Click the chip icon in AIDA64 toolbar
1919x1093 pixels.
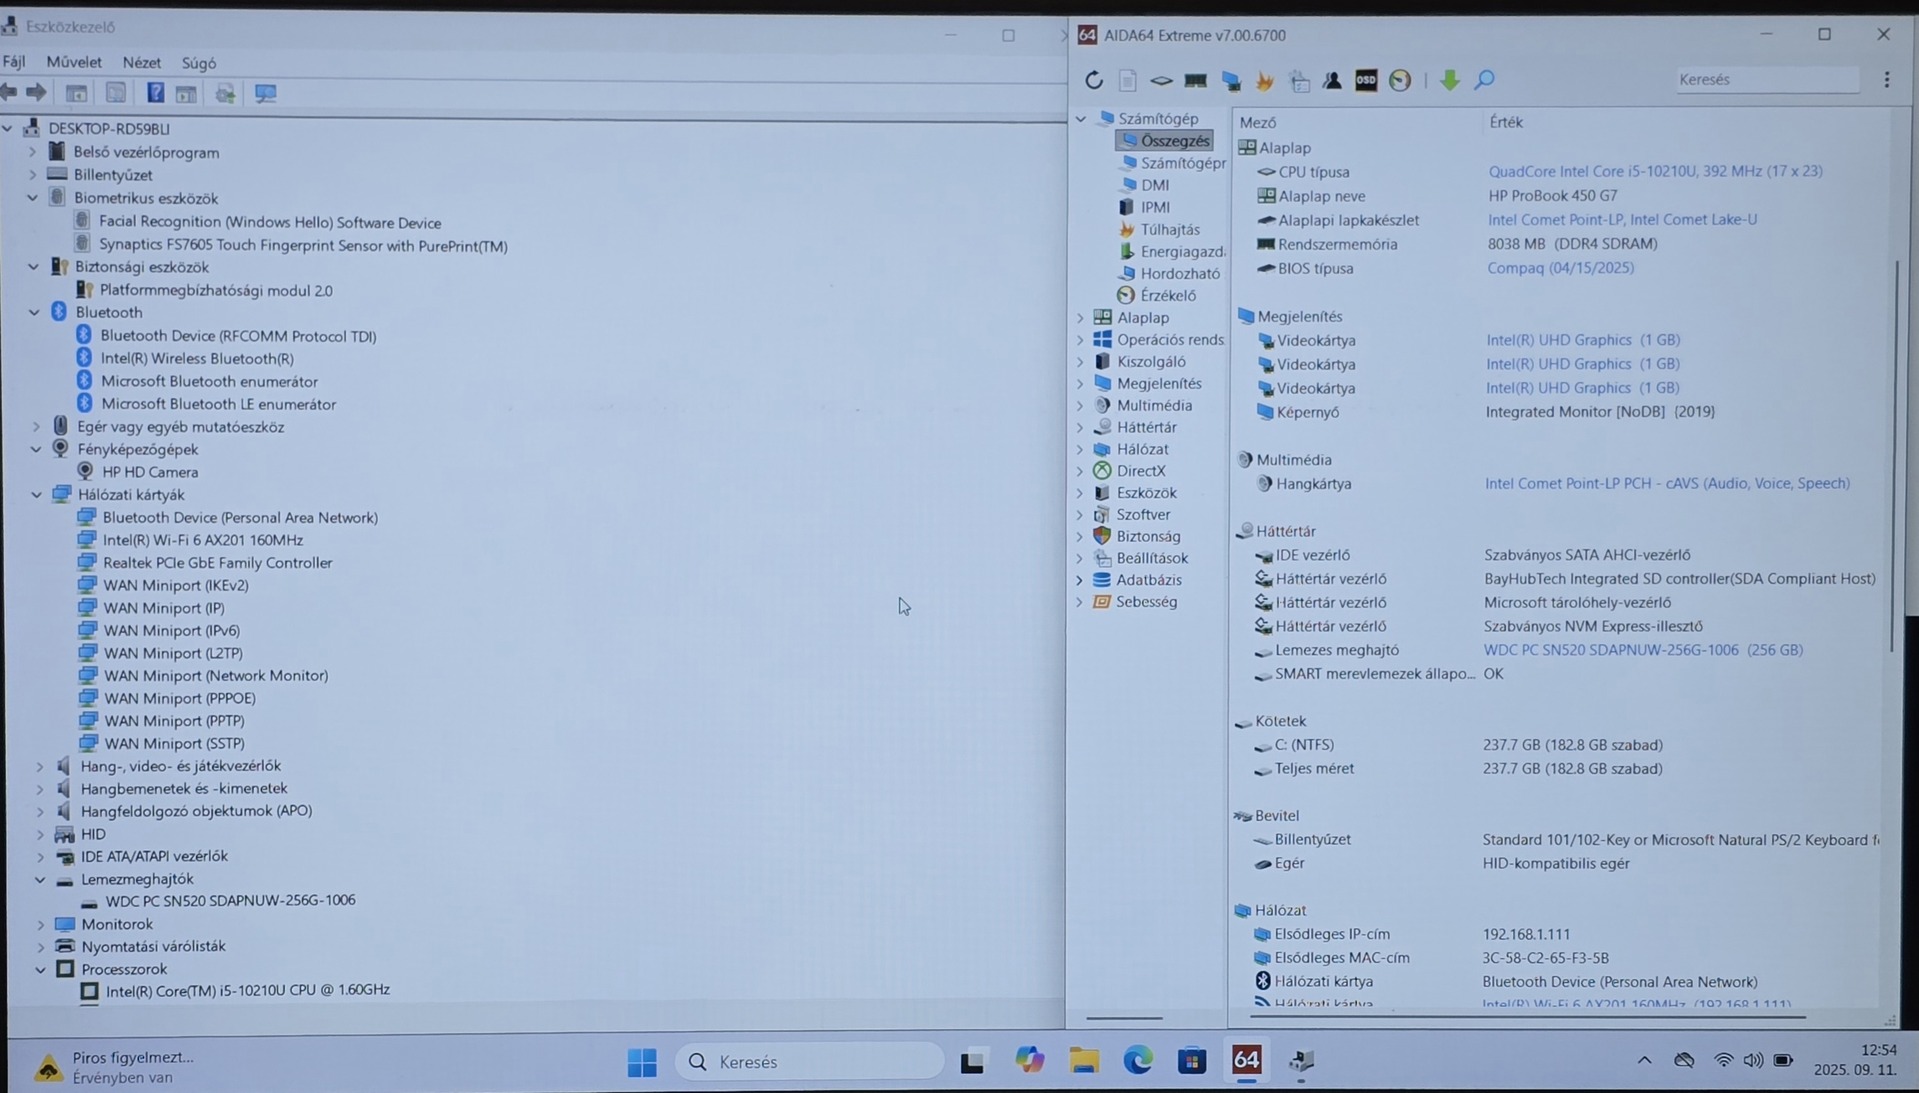pyautogui.click(x=1161, y=80)
